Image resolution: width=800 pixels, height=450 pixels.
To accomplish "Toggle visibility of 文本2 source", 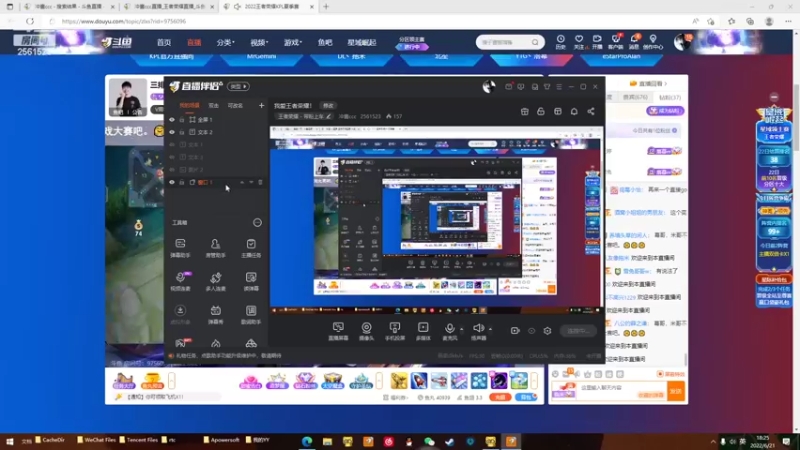I will [172, 132].
